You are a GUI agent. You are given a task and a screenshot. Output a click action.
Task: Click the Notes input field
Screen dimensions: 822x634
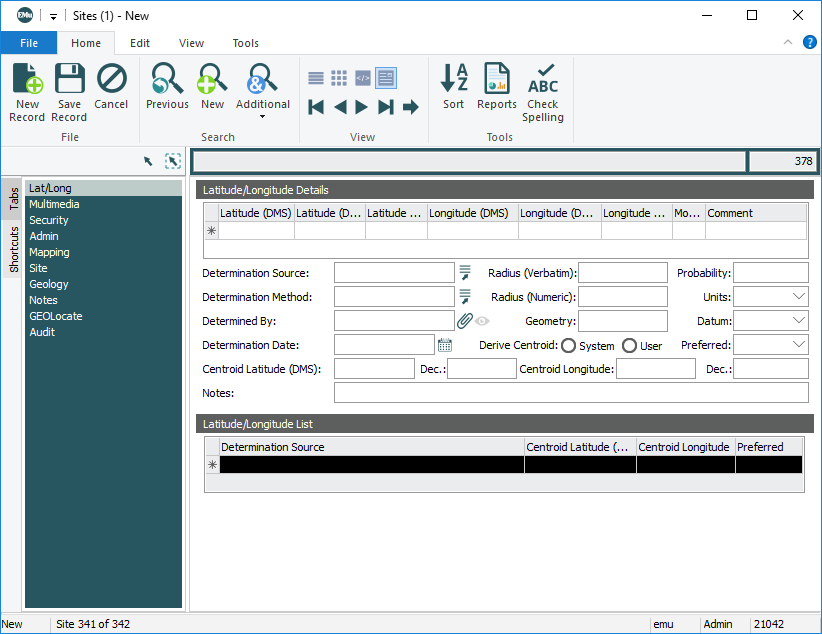point(570,393)
